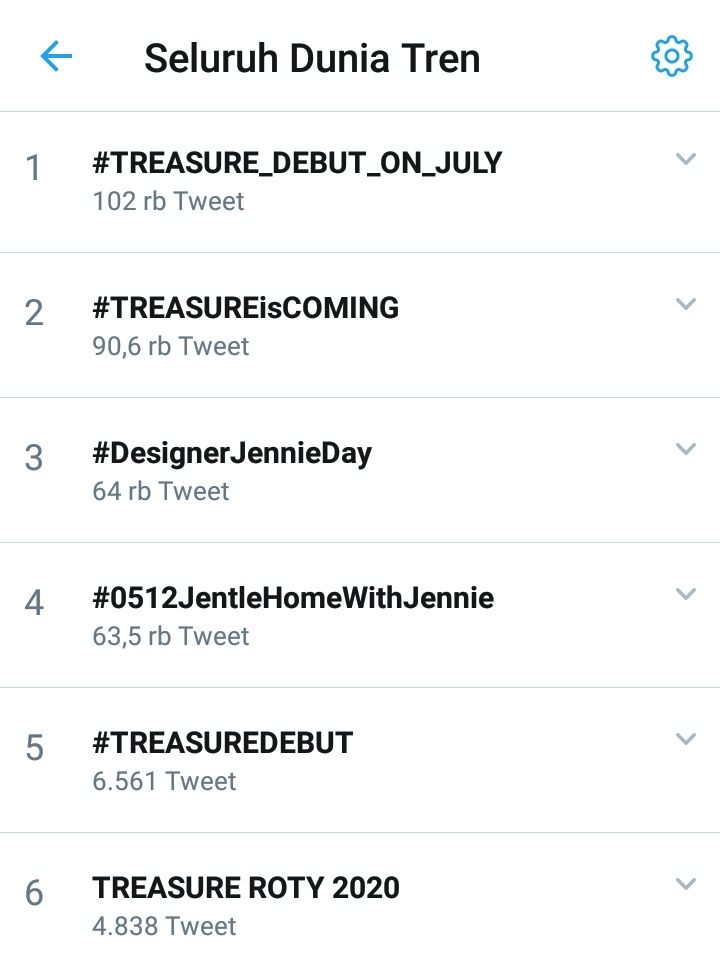Viewport: 720px width, 972px height.
Task: Click the 6.561 Tweet count
Action: 163,781
